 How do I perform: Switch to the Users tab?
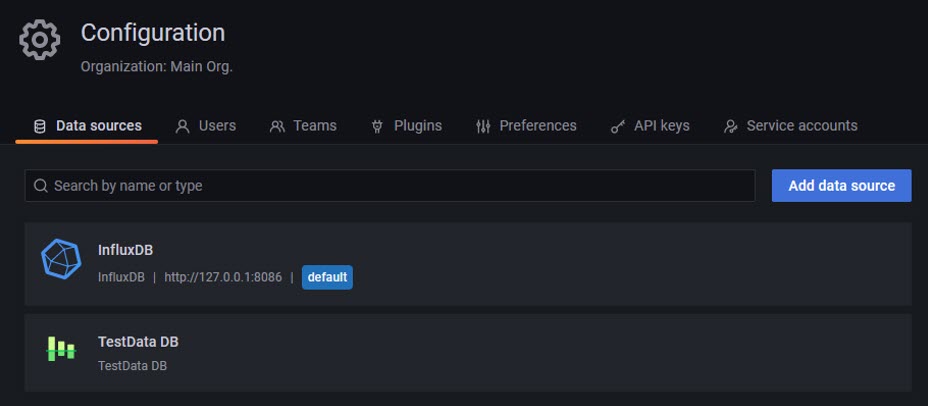[x=205, y=126]
